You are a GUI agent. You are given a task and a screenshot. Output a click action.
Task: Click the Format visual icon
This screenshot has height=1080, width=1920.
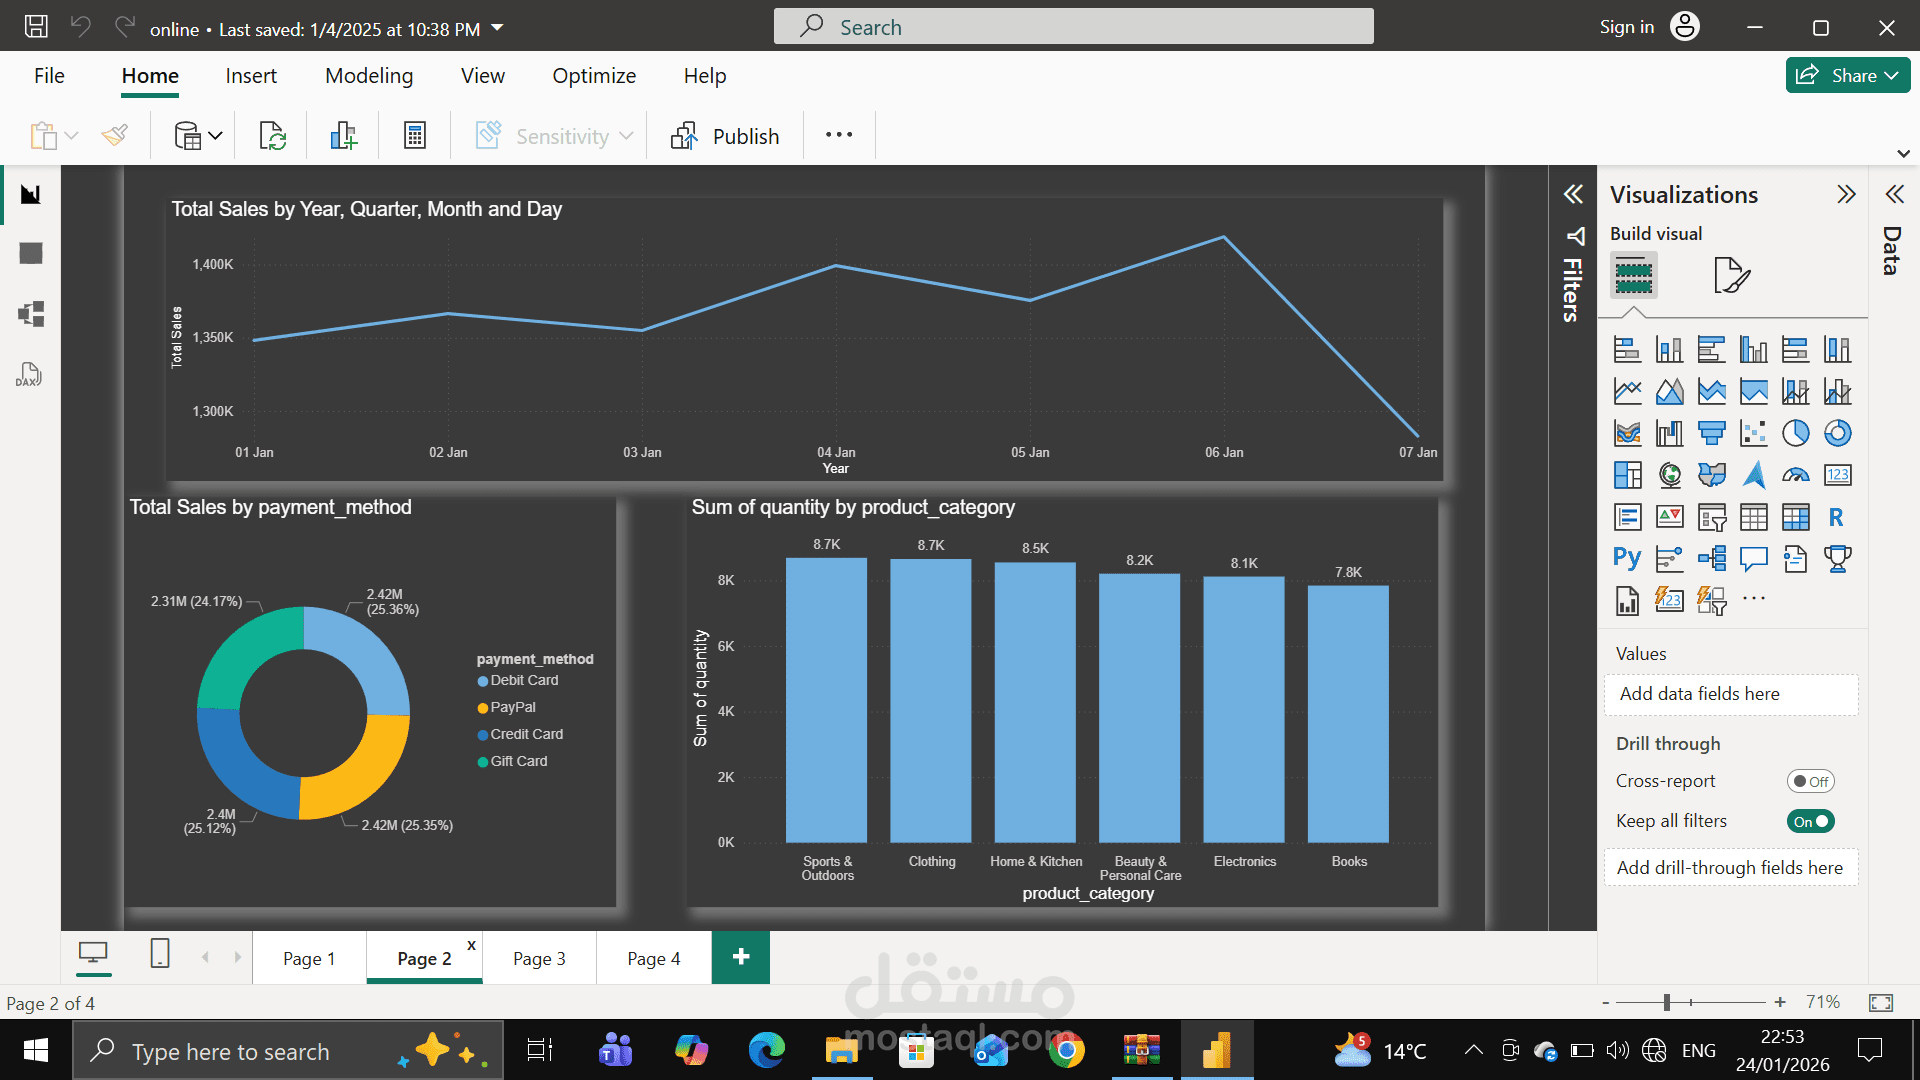(1731, 275)
